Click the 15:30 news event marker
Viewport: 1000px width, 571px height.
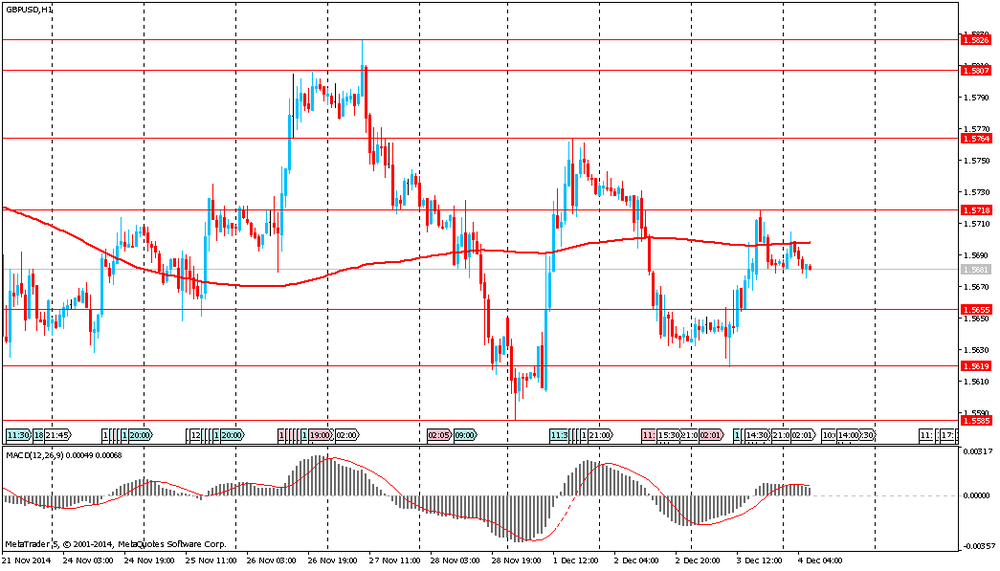(x=669, y=436)
